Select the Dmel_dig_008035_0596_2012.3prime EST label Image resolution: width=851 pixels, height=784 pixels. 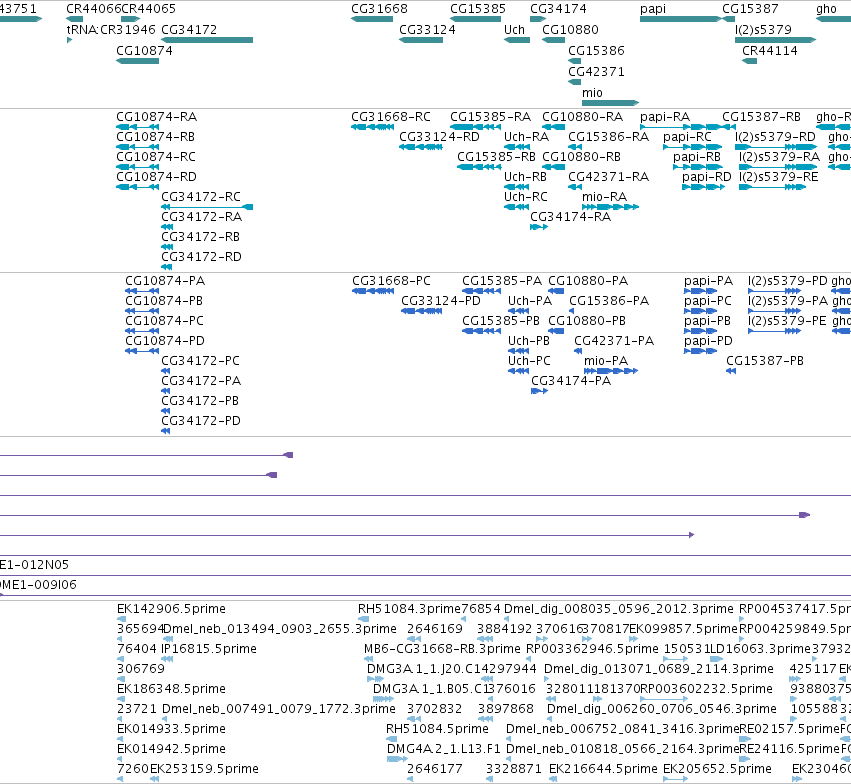tap(619, 609)
